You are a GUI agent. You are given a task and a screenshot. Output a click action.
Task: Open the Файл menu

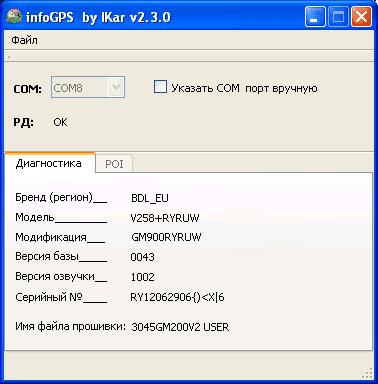[x=24, y=40]
